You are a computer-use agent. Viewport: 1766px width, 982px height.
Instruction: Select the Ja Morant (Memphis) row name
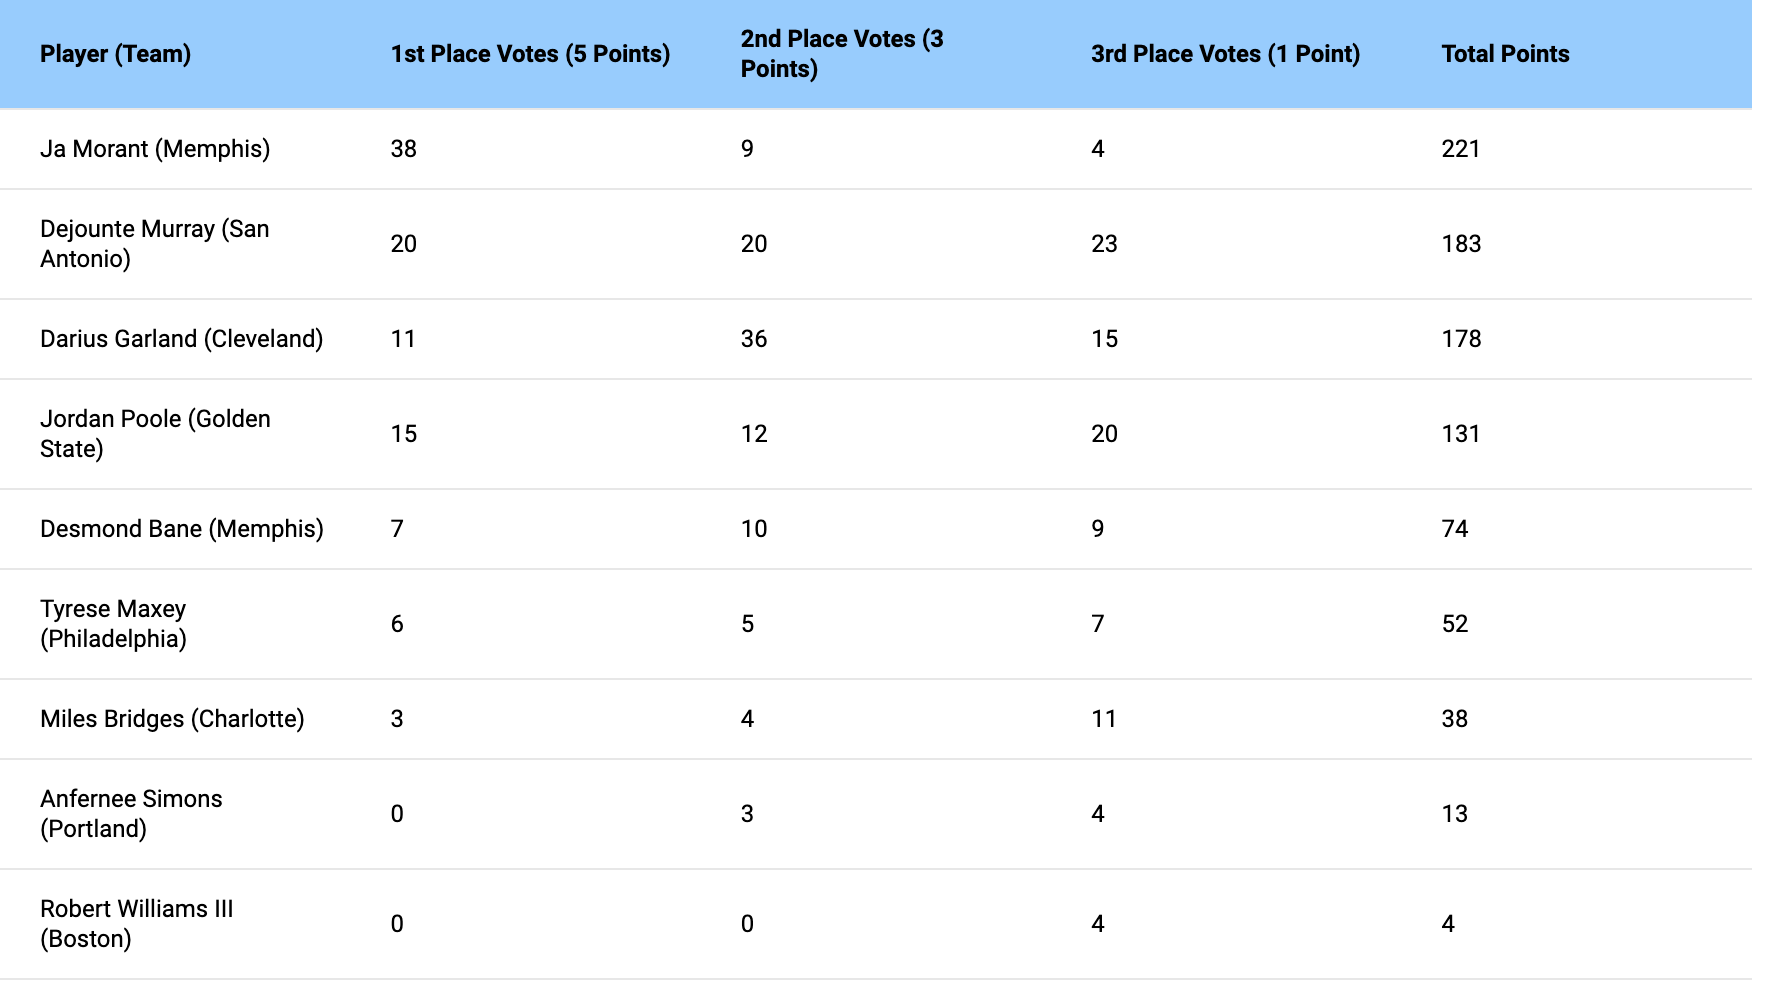[155, 149]
